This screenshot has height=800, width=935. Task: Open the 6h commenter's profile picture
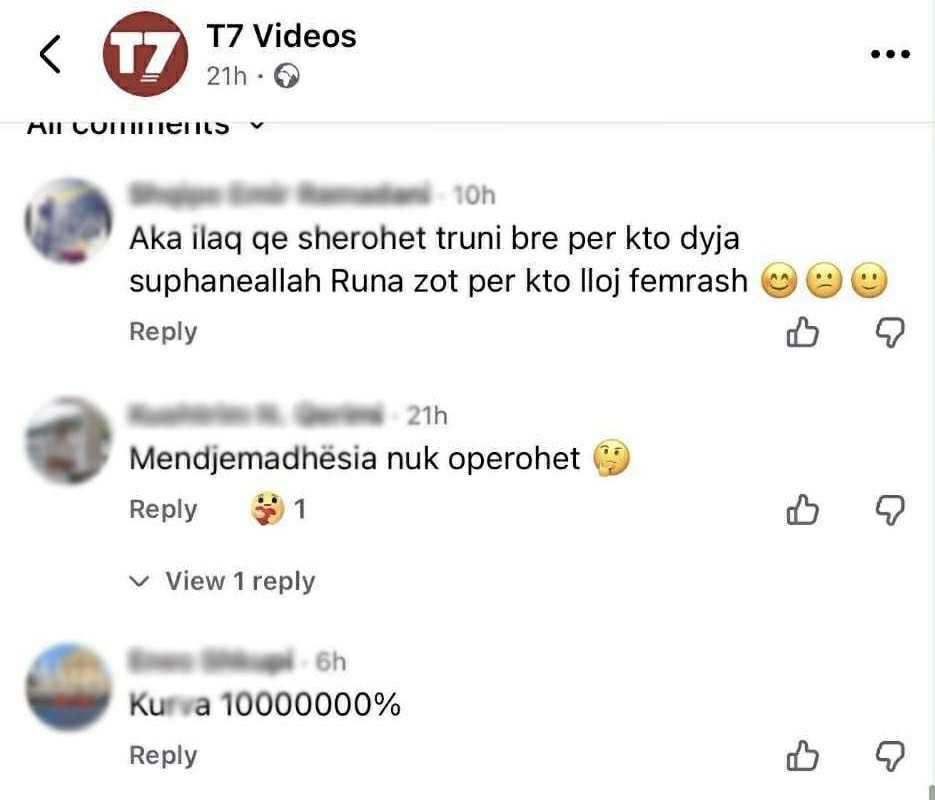69,687
